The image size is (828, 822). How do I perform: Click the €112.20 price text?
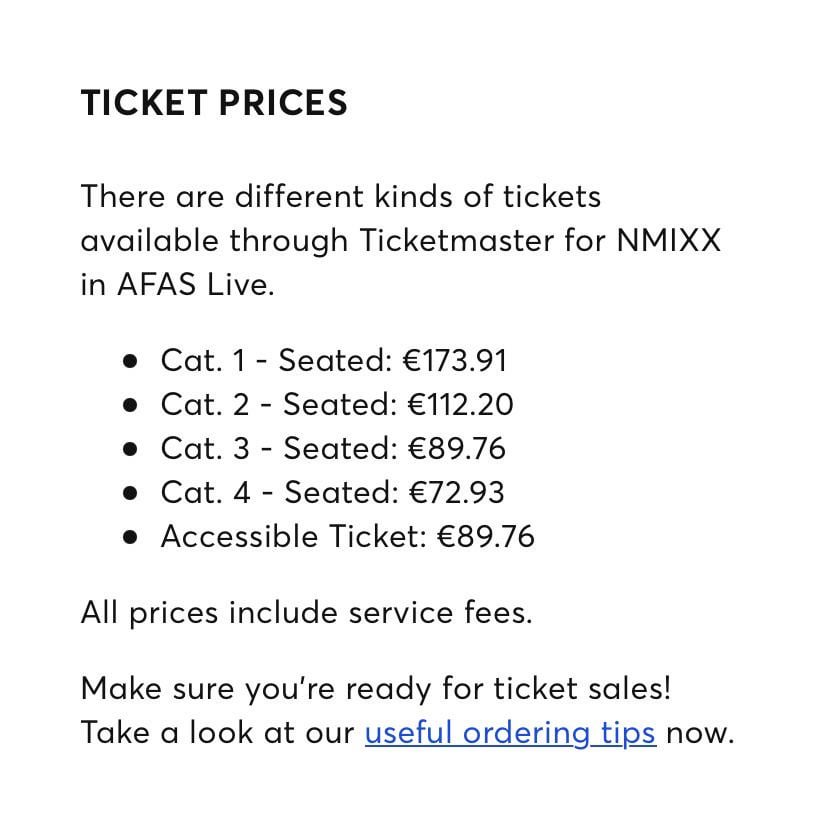[460, 405]
